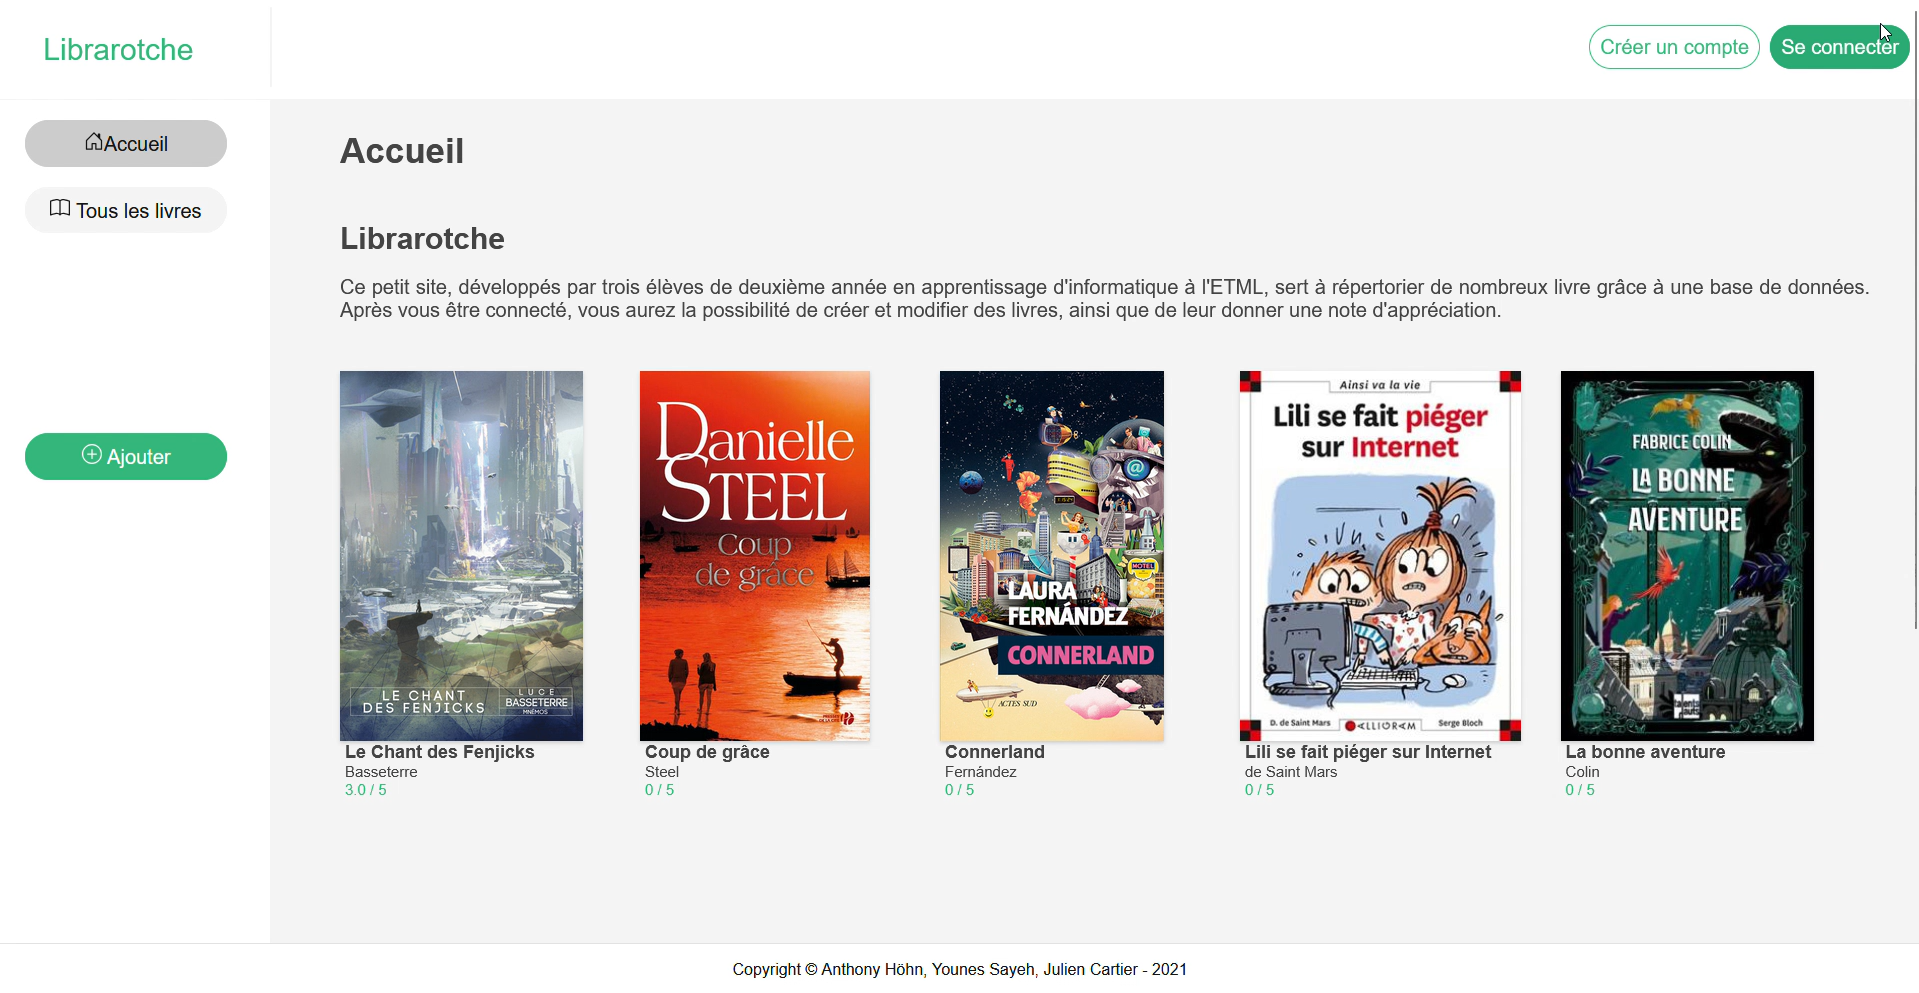Image resolution: width=1919 pixels, height=993 pixels.
Task: Open Lili se fait piéger cover
Action: (1380, 556)
